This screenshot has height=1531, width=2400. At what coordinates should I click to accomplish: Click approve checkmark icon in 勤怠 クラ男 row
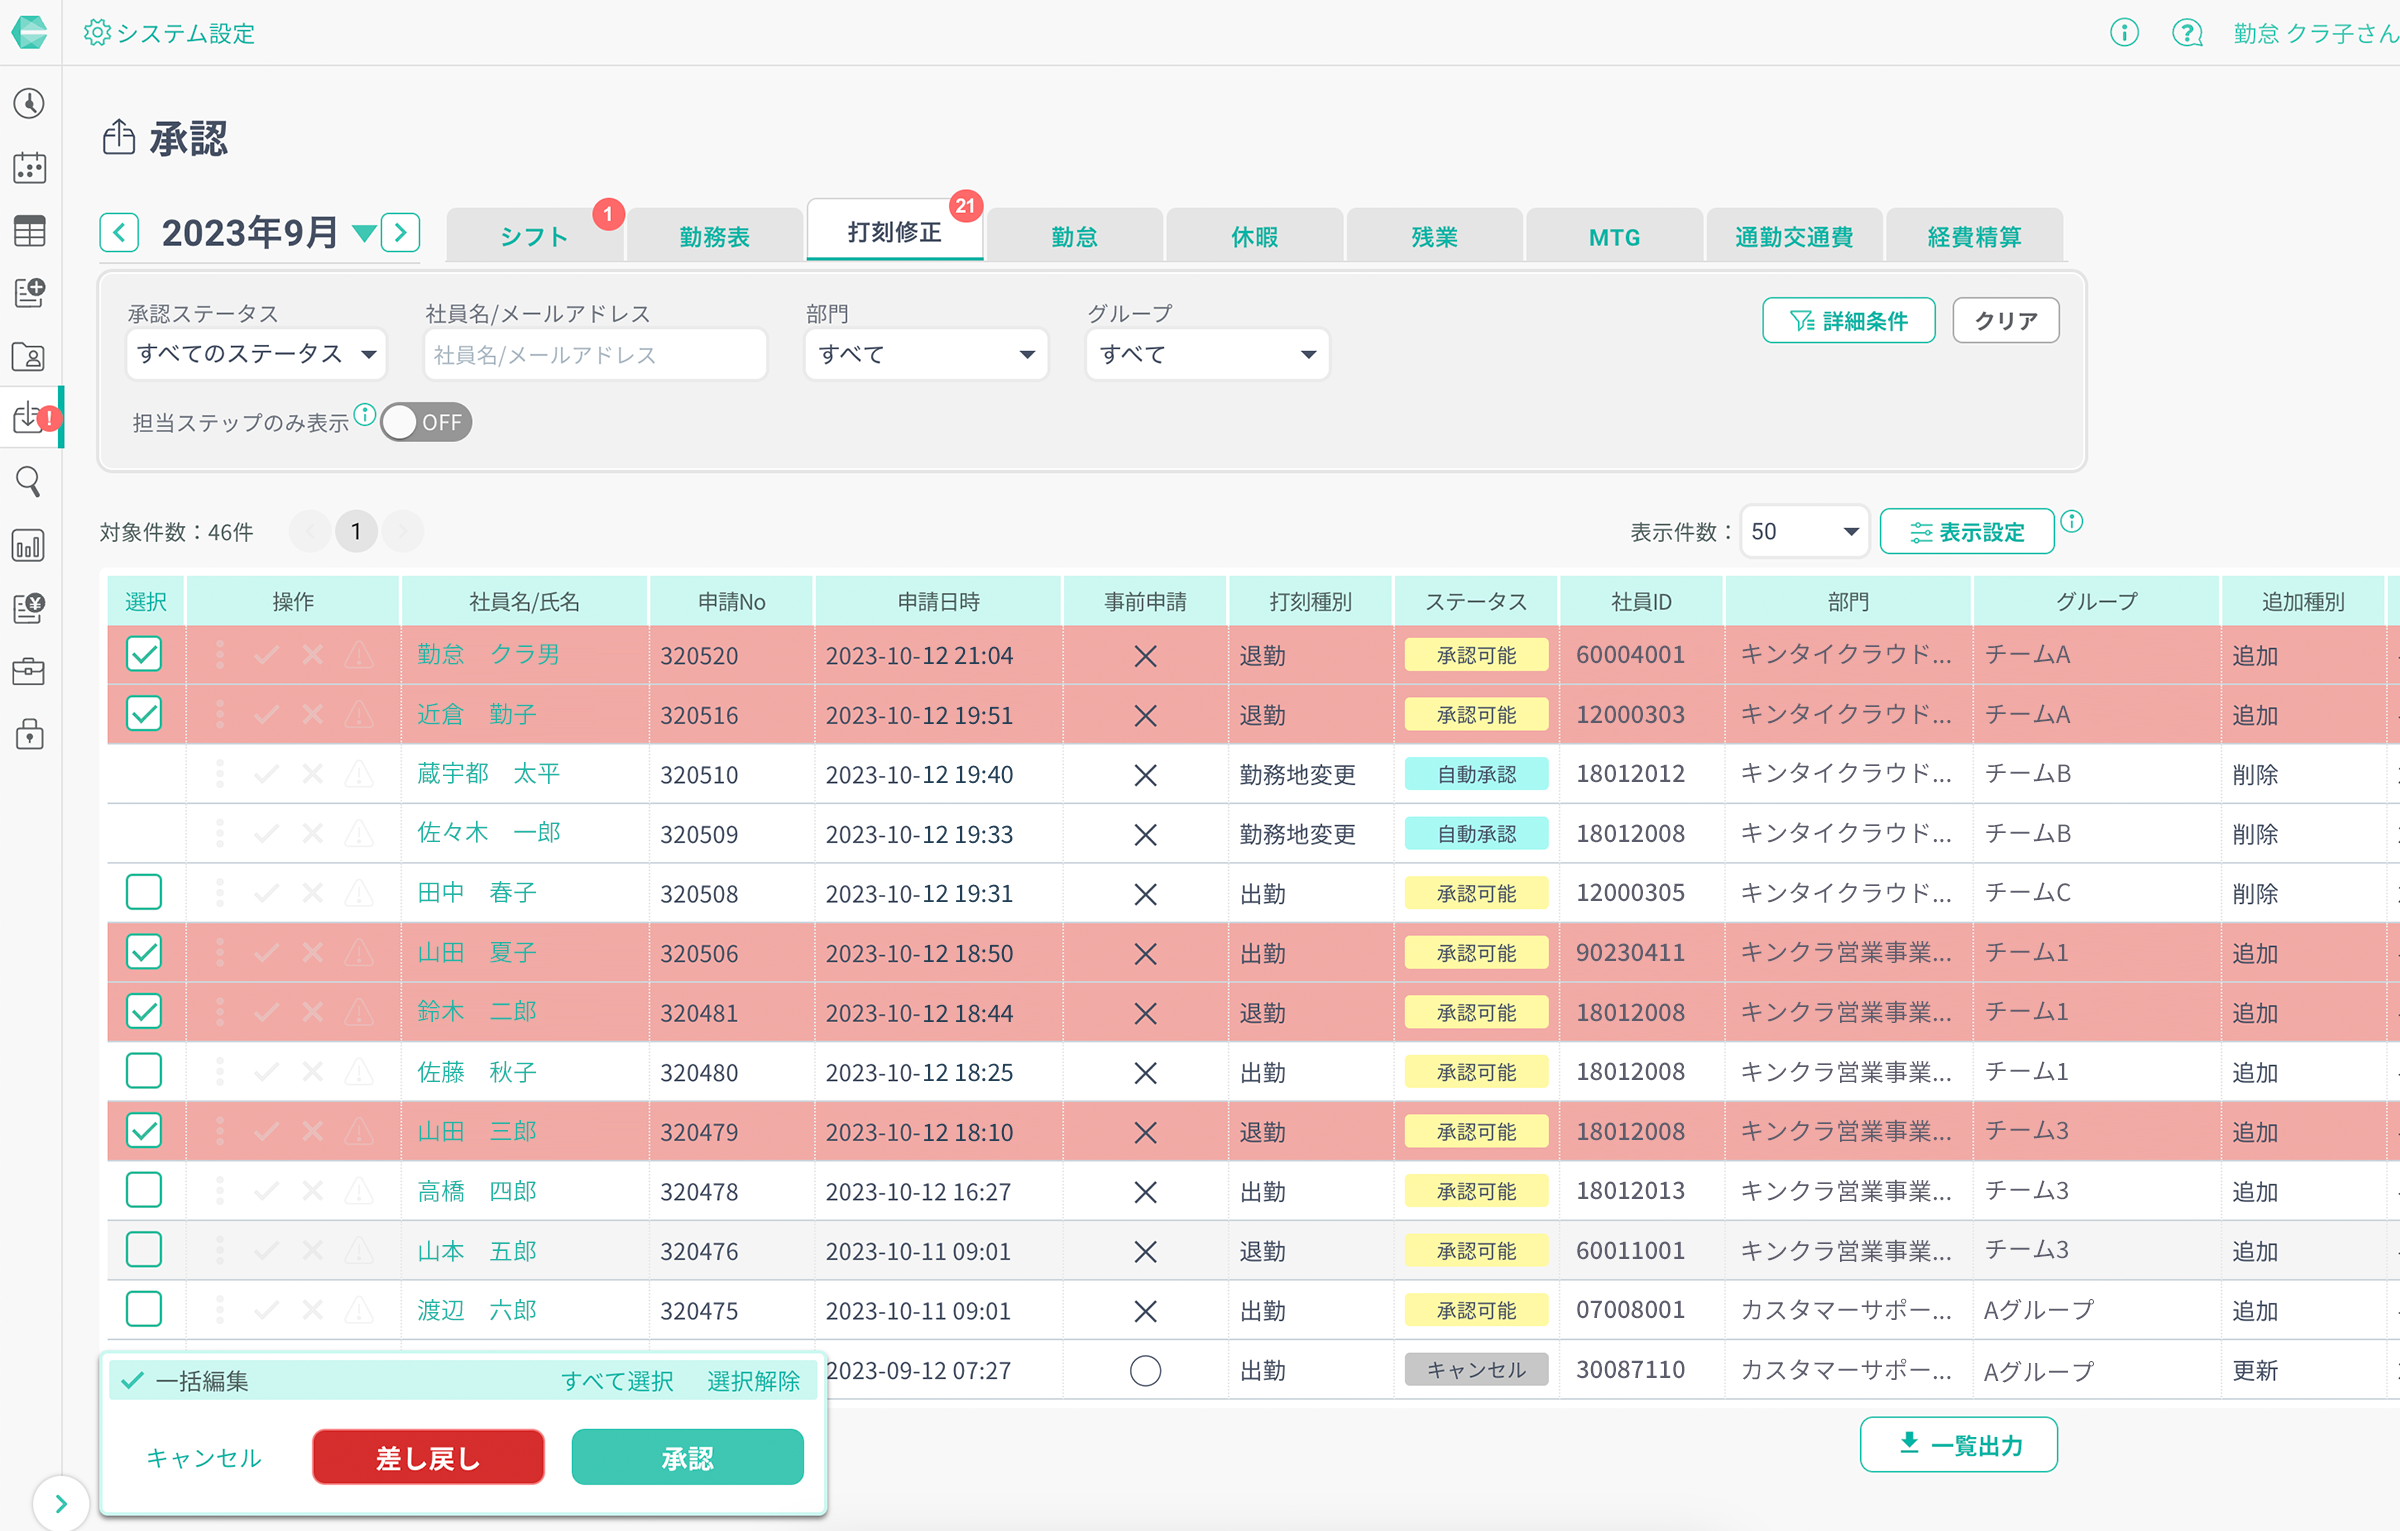[266, 655]
